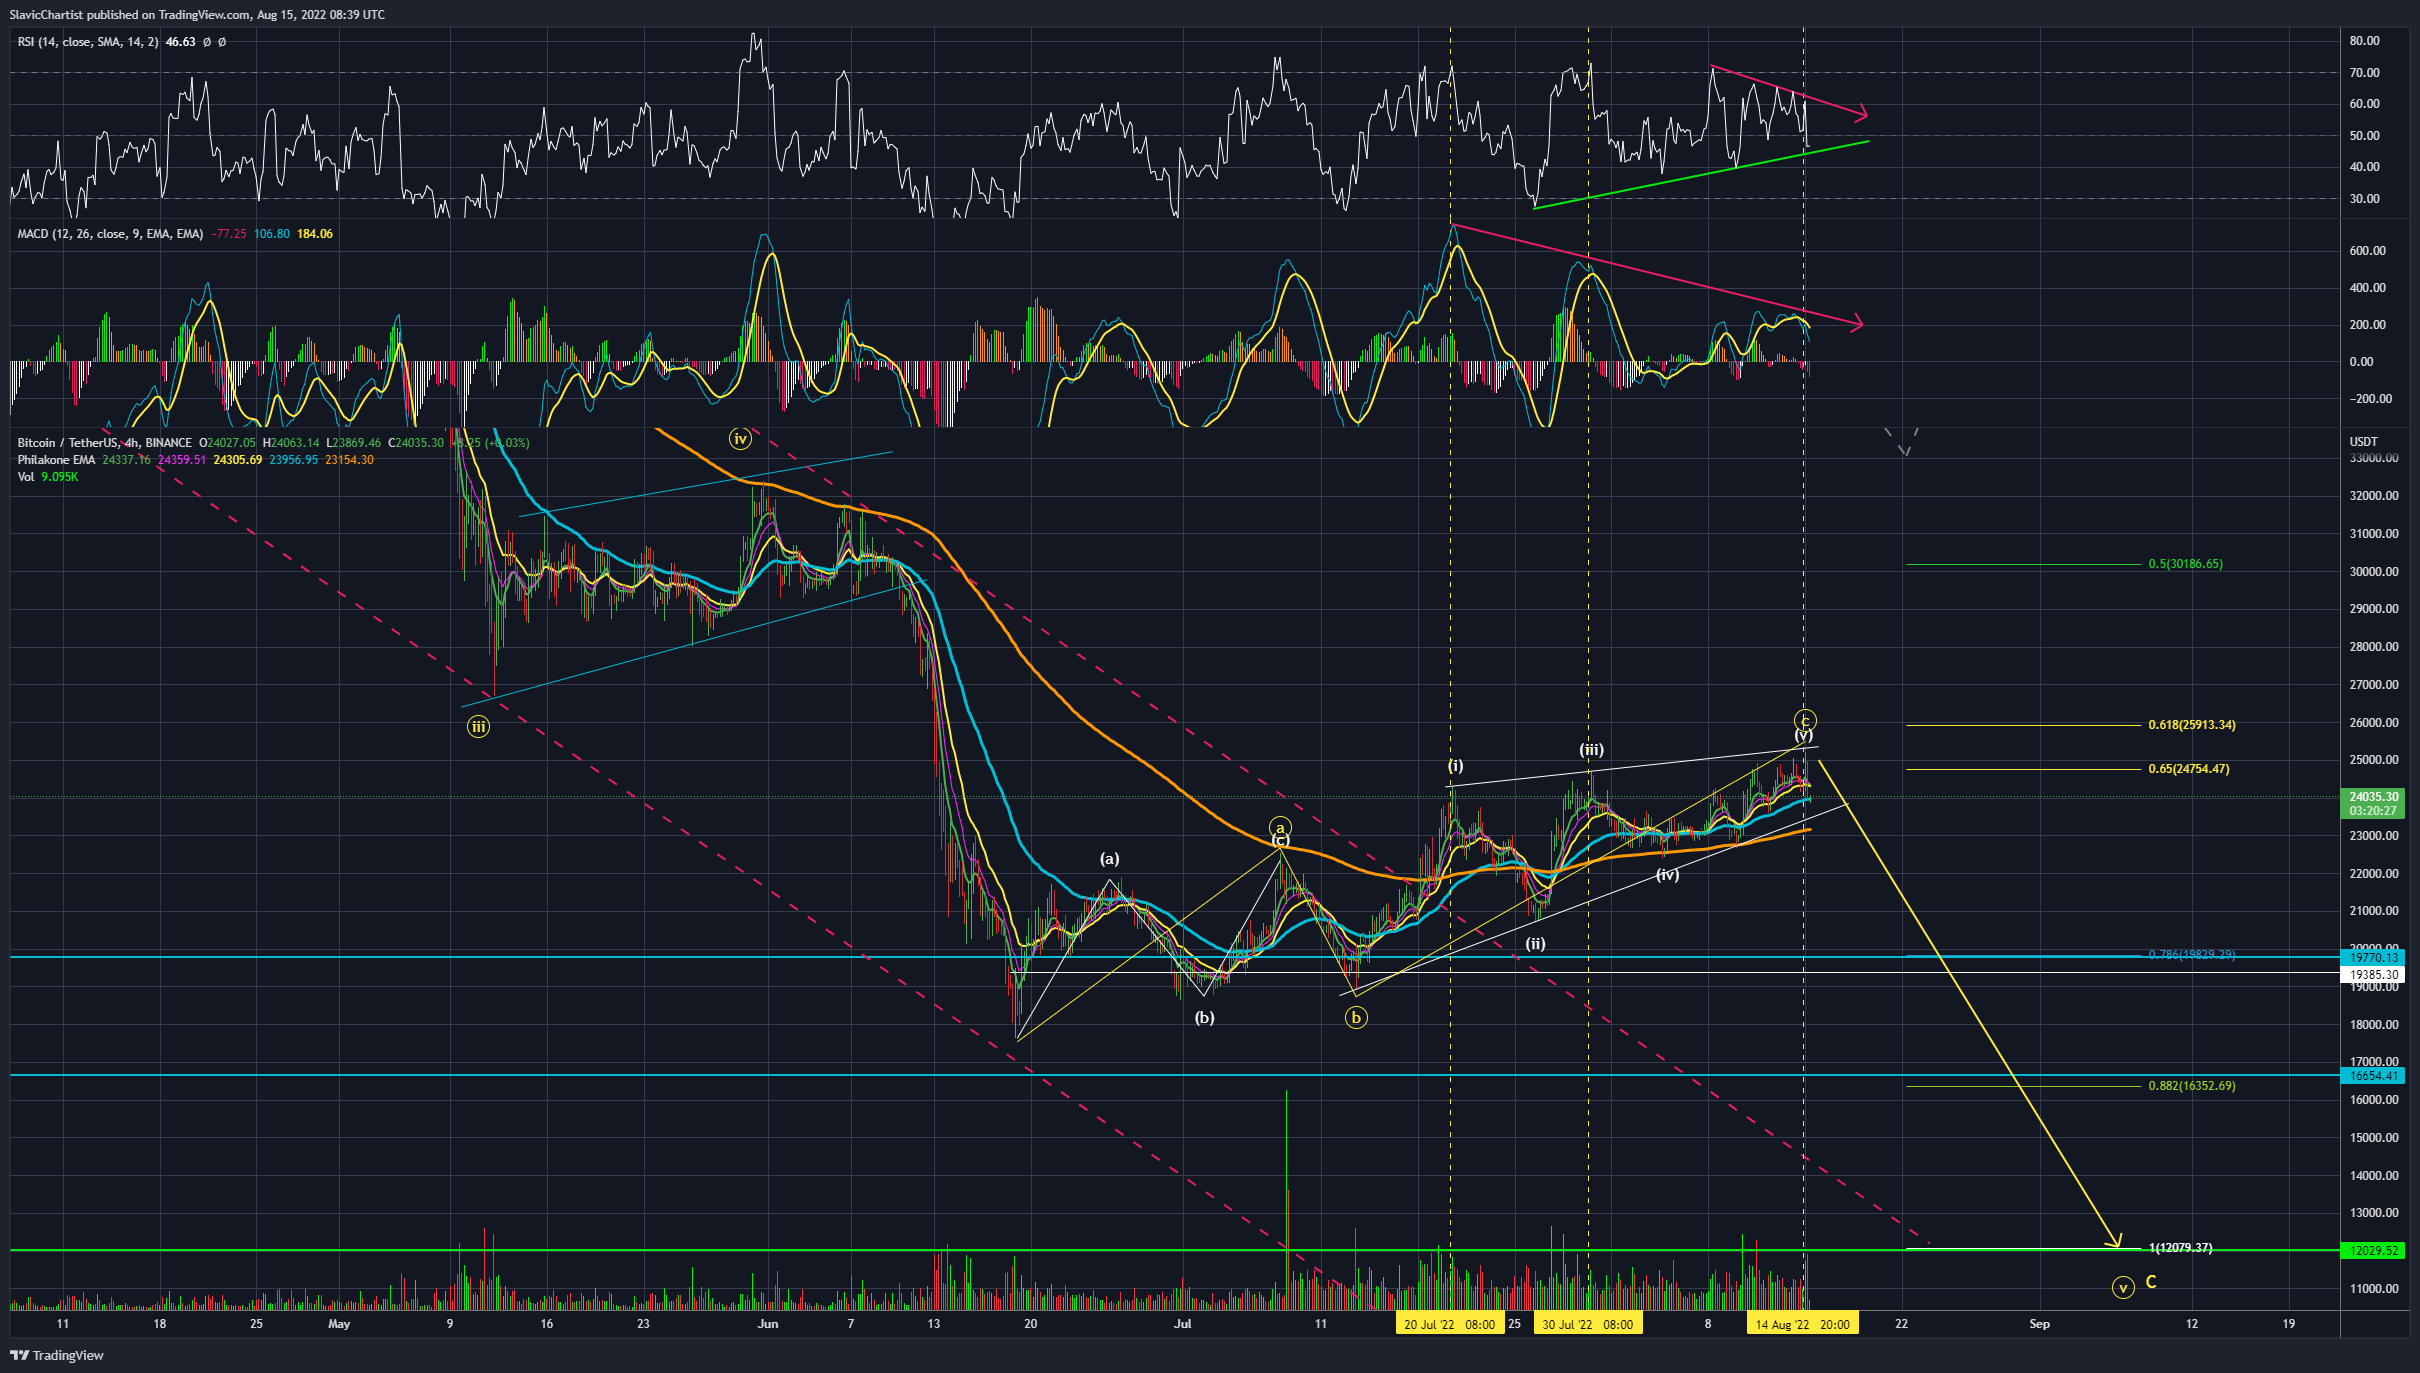Click the yellow 'C' wave label
2420x1373 pixels.
point(2151,1282)
